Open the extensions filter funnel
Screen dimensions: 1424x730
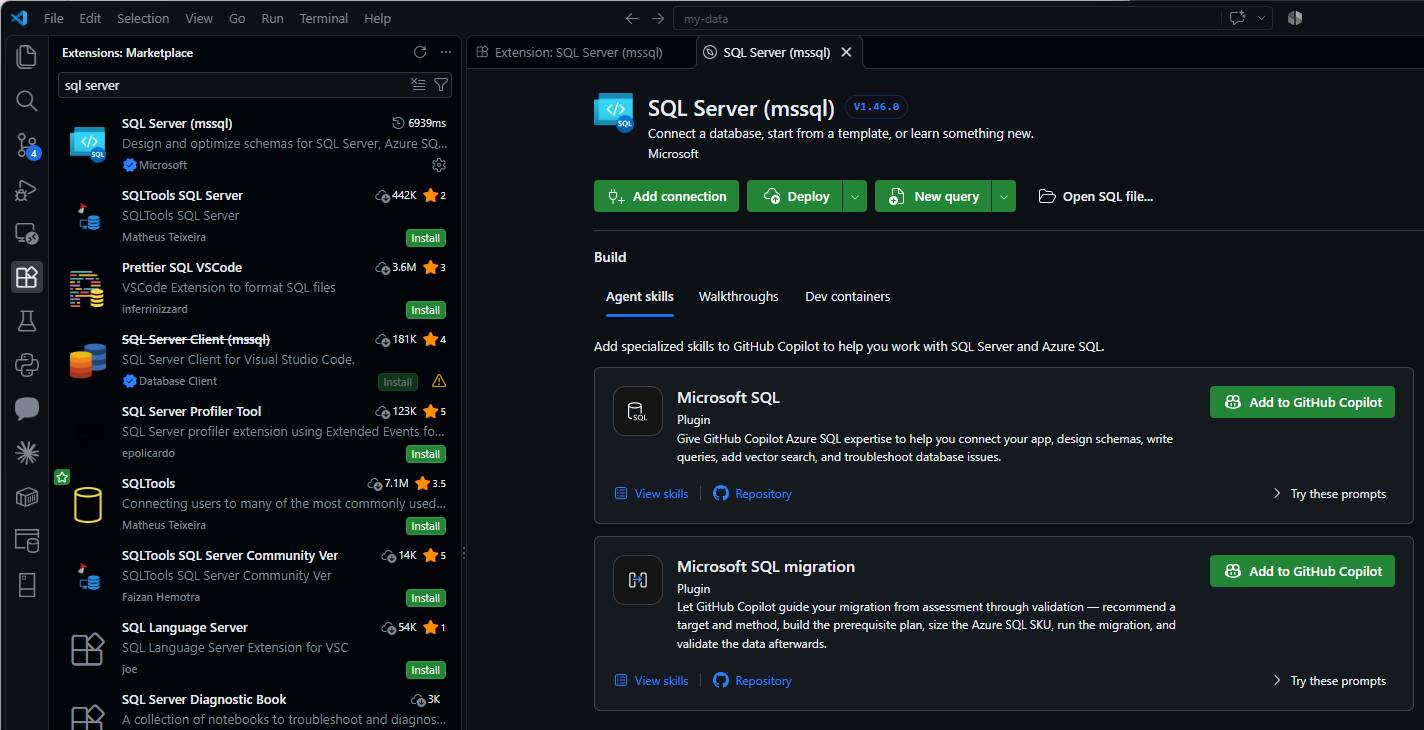[x=441, y=85]
